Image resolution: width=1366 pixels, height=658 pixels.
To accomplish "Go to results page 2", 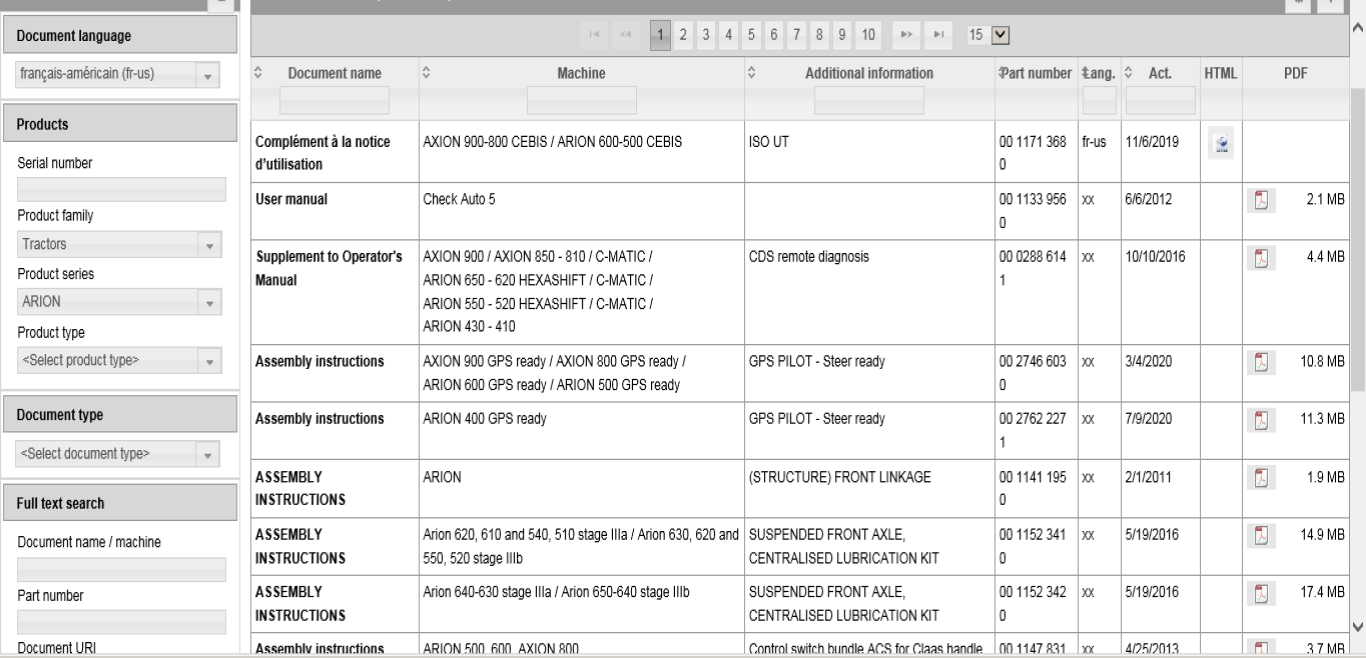I will coord(683,36).
